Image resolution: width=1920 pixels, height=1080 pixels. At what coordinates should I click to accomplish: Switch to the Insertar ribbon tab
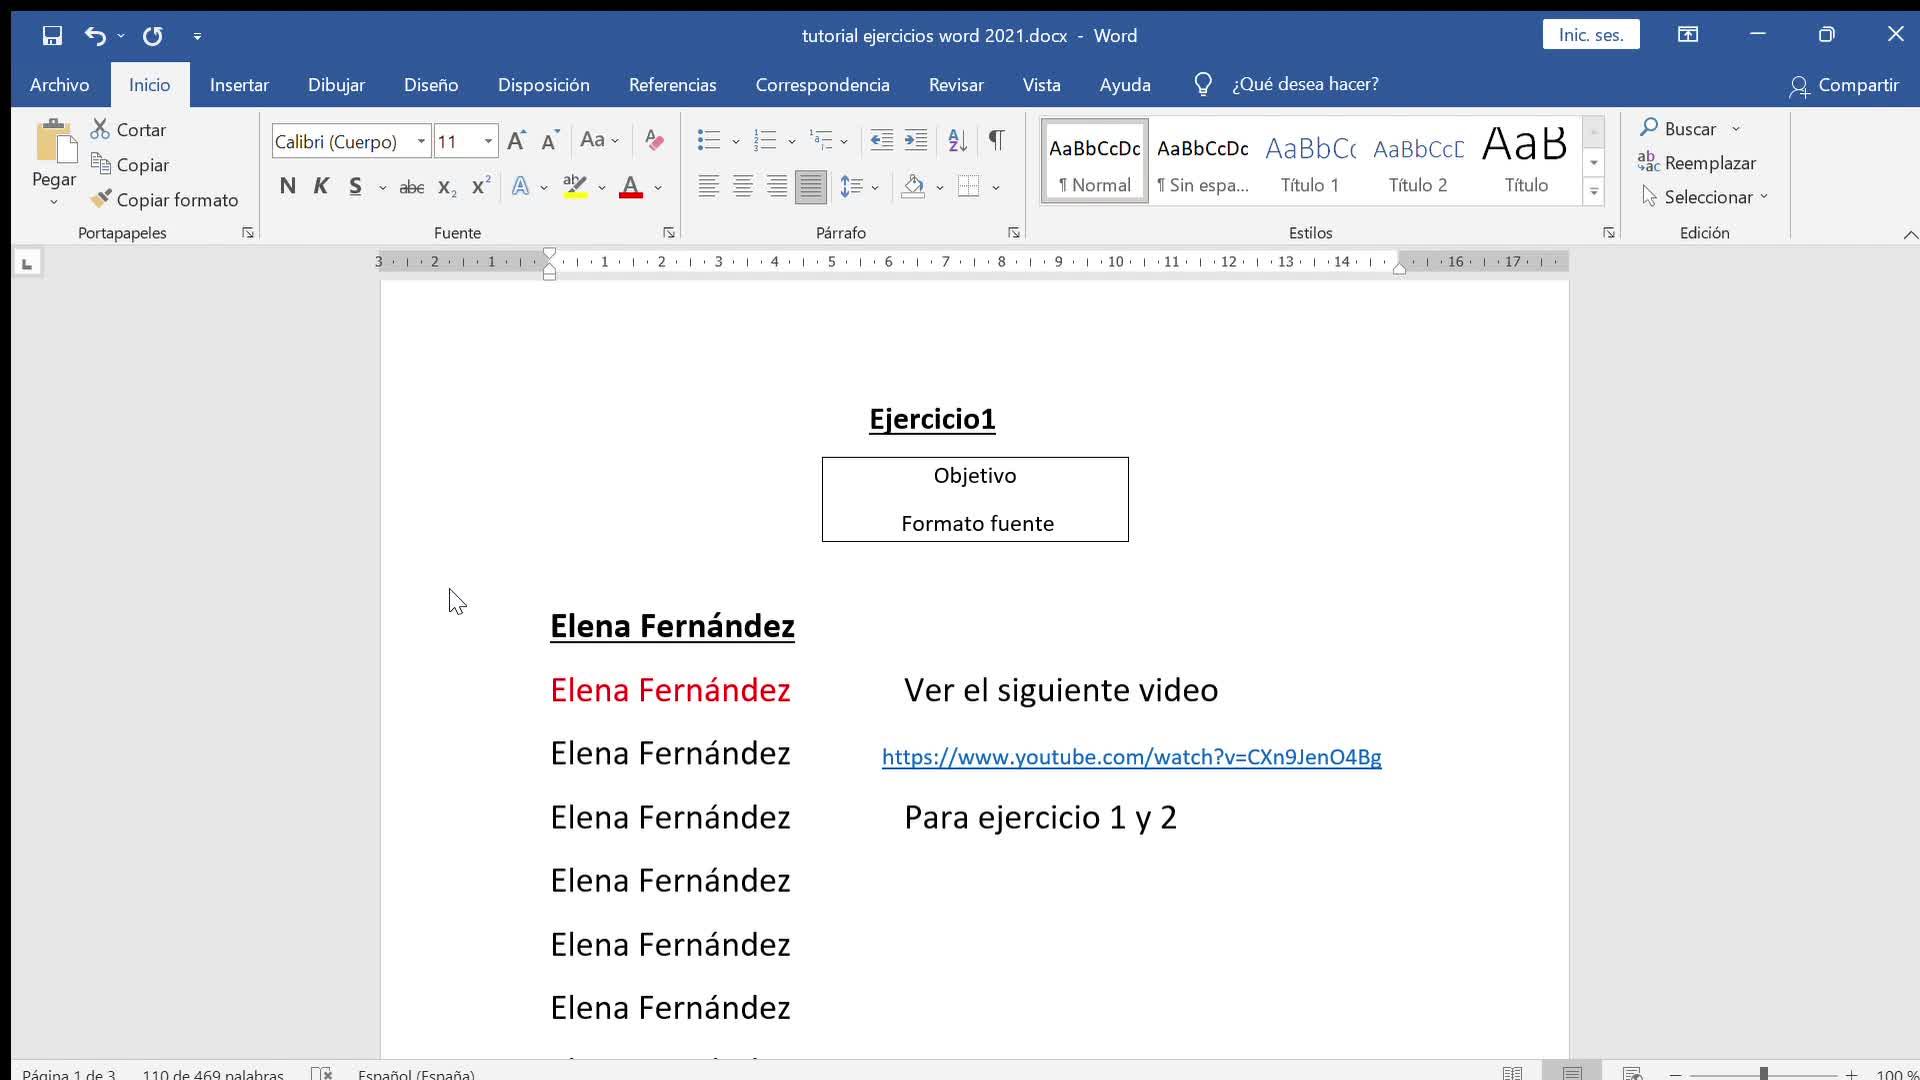coord(239,85)
